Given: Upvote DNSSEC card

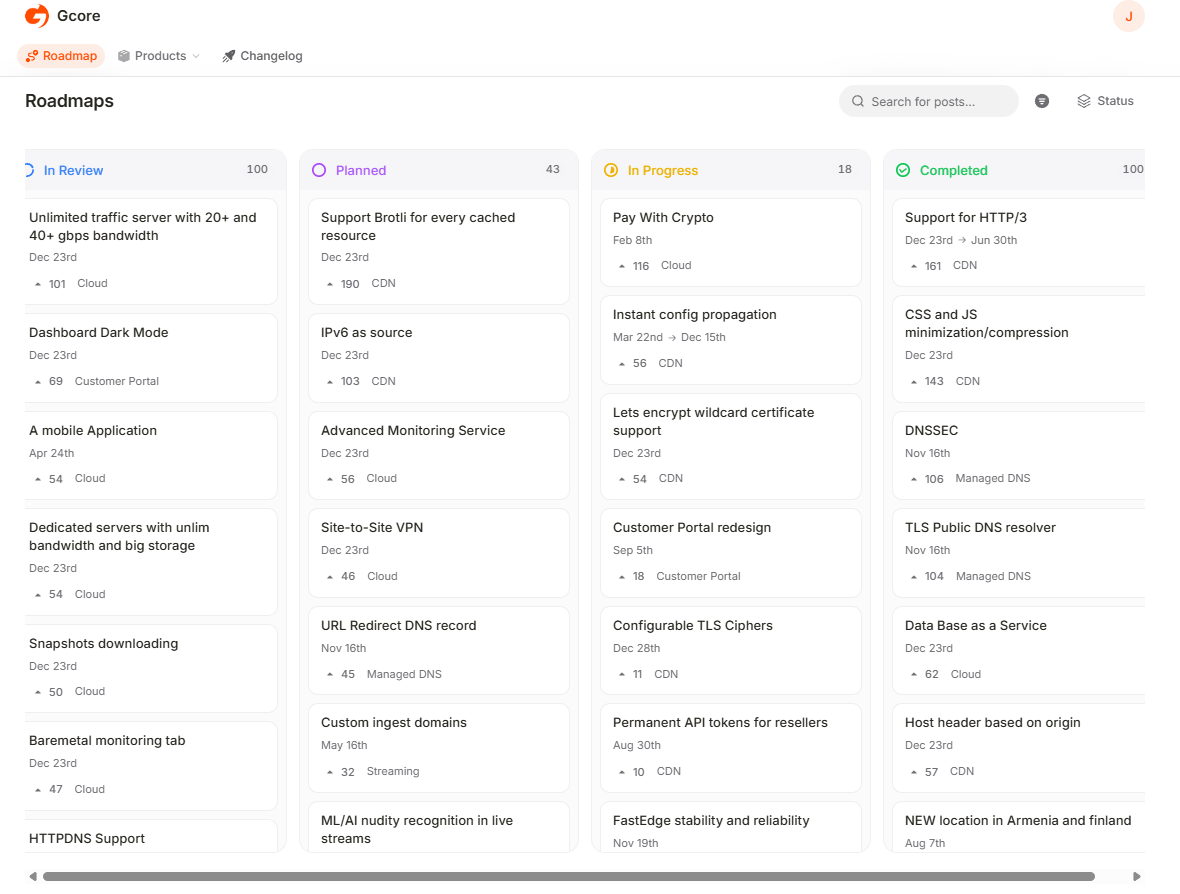Looking at the screenshot, I should (926, 479).
